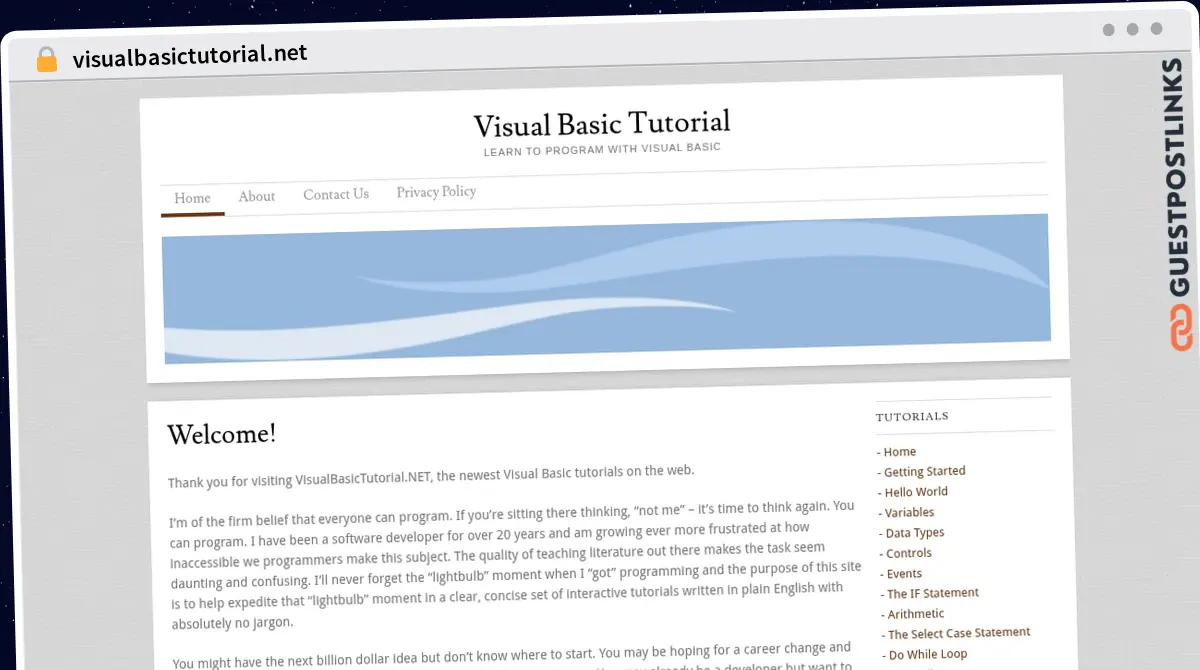Image resolution: width=1200 pixels, height=670 pixels.
Task: Go to the Contact Us page
Action: coord(336,194)
